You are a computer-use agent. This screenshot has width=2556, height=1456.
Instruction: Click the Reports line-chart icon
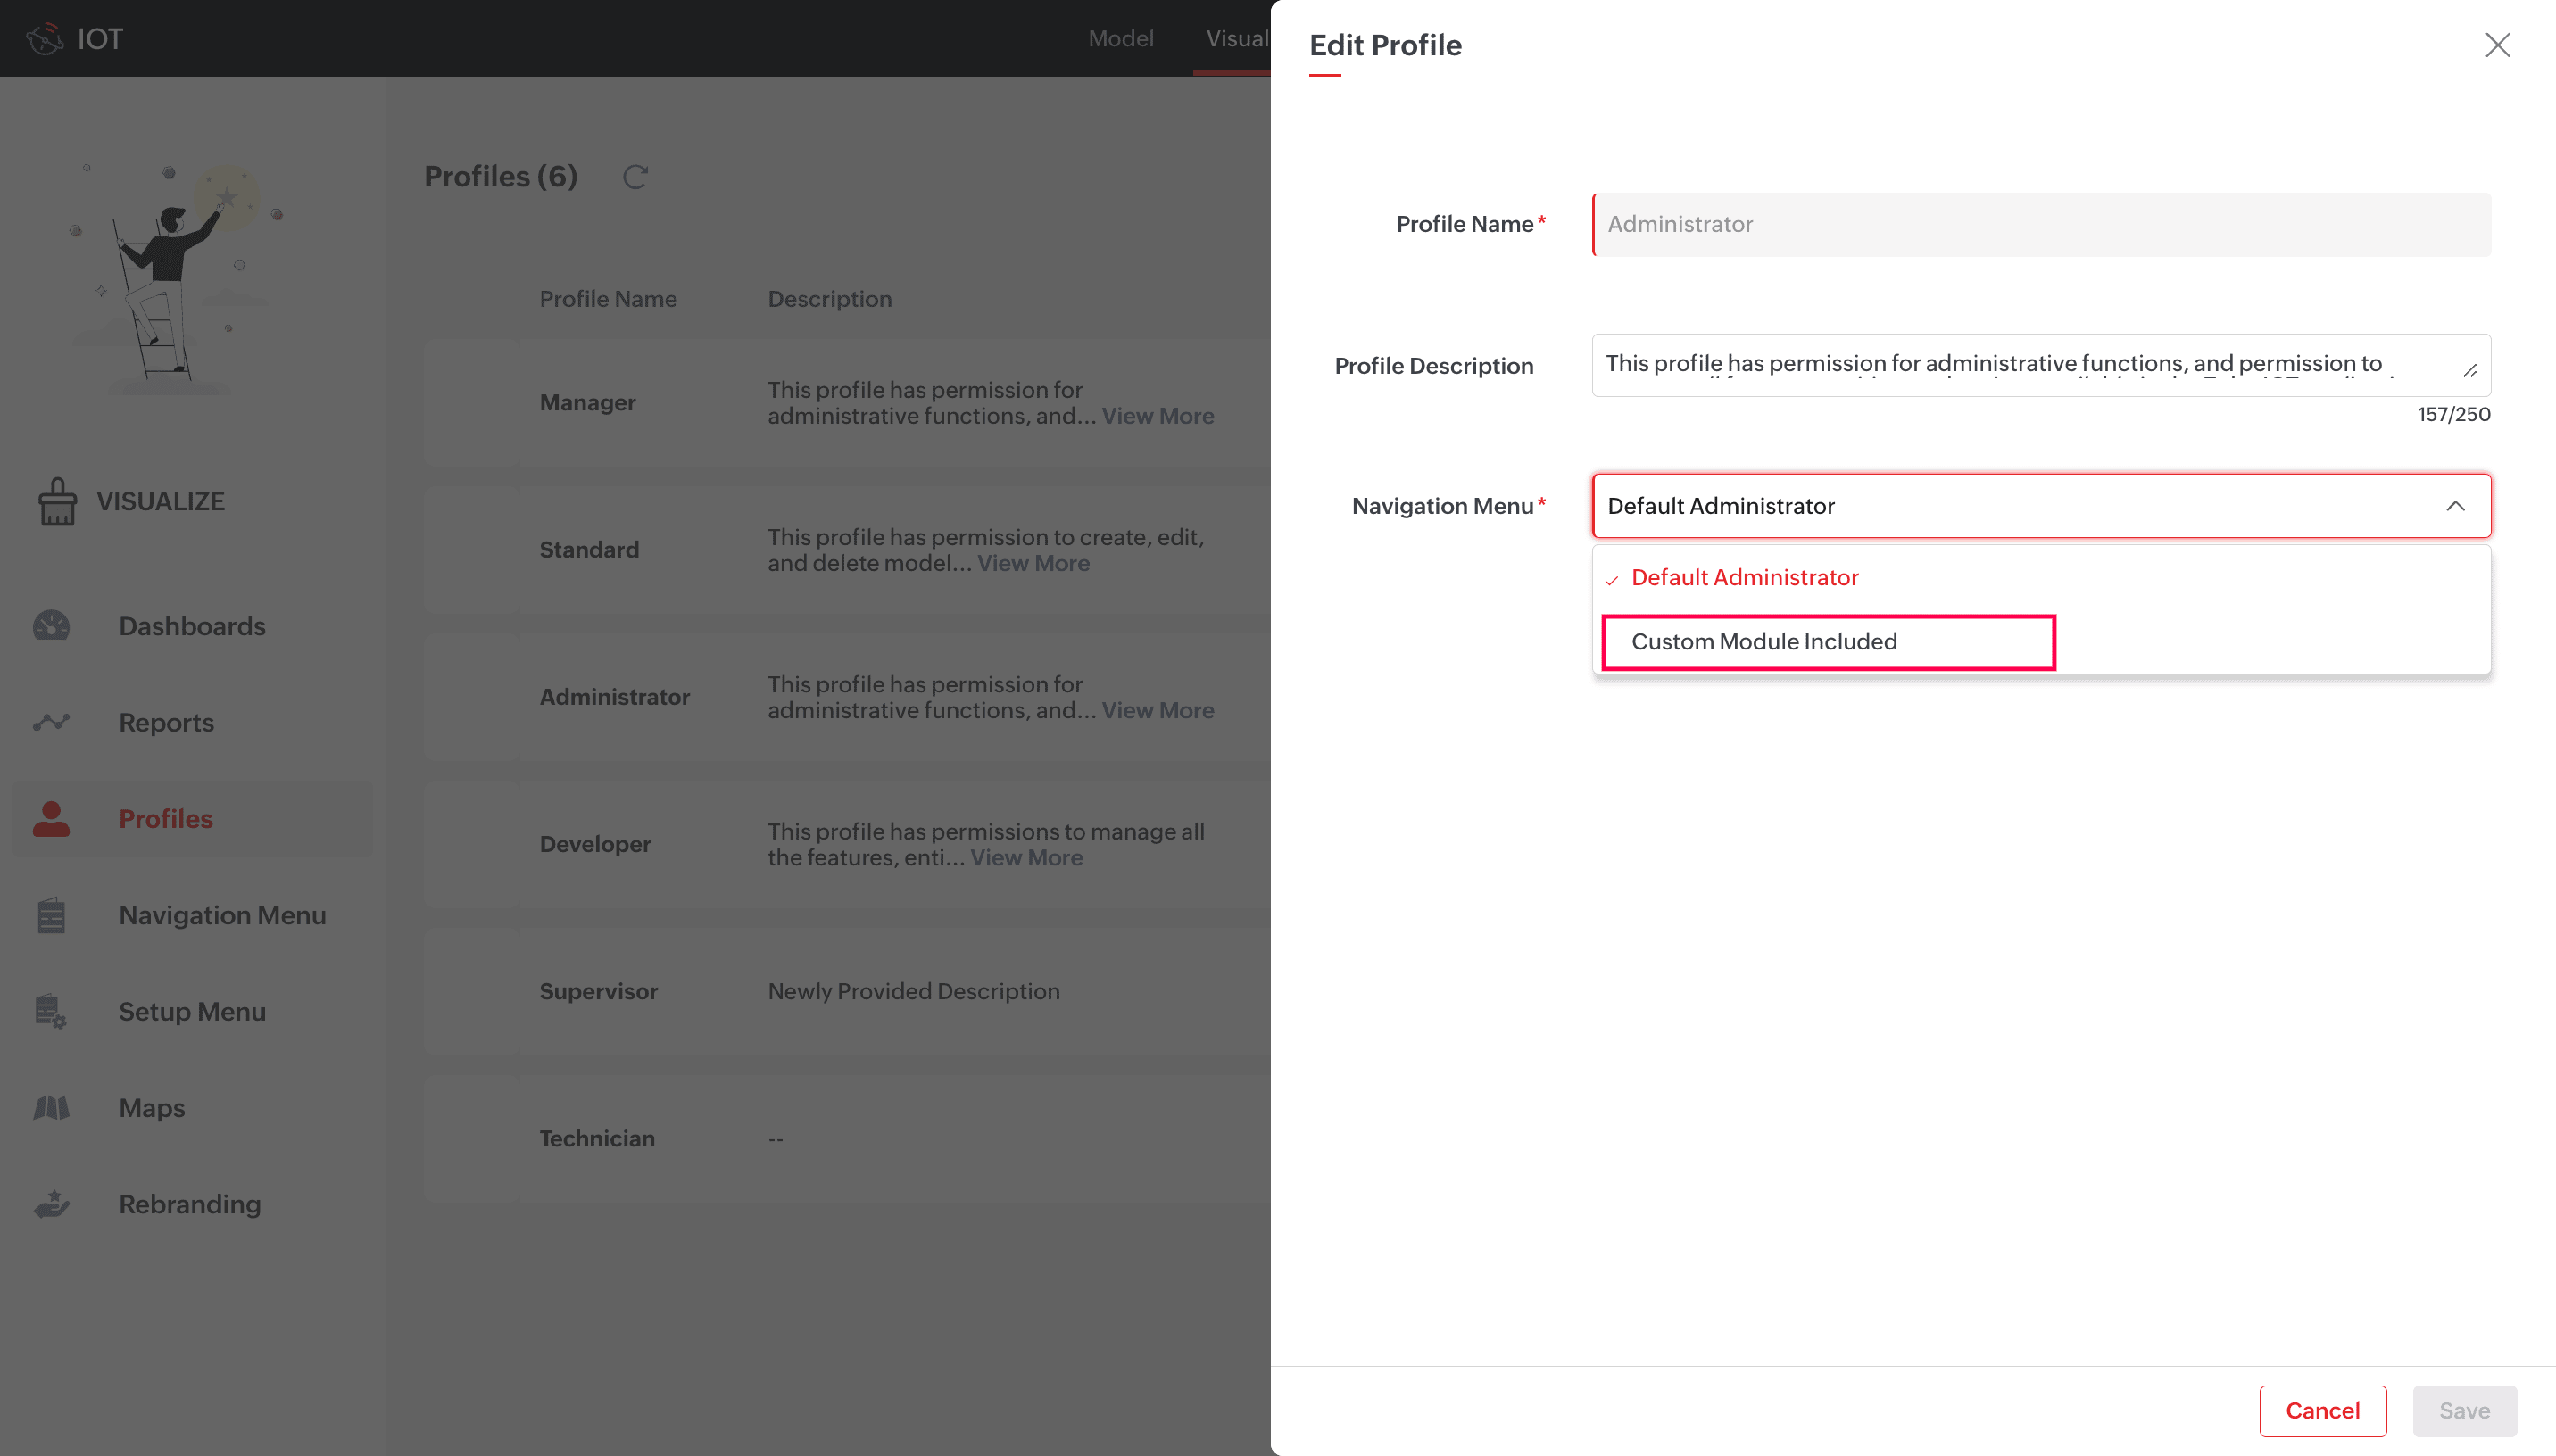click(51, 722)
